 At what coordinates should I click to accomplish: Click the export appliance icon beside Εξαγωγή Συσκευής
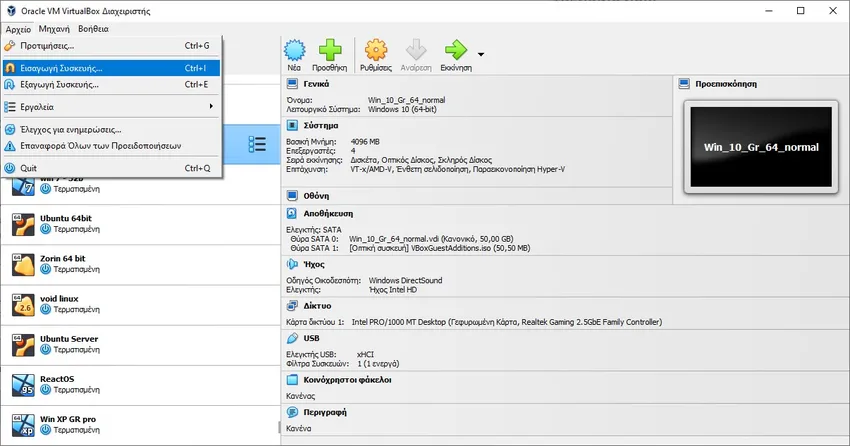click(10, 85)
